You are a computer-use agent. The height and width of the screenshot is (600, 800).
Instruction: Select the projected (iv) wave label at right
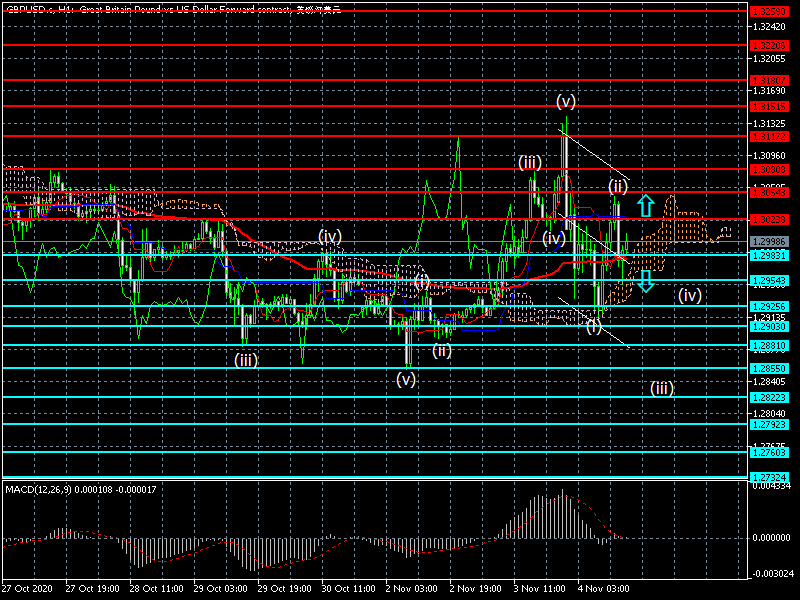(x=690, y=295)
